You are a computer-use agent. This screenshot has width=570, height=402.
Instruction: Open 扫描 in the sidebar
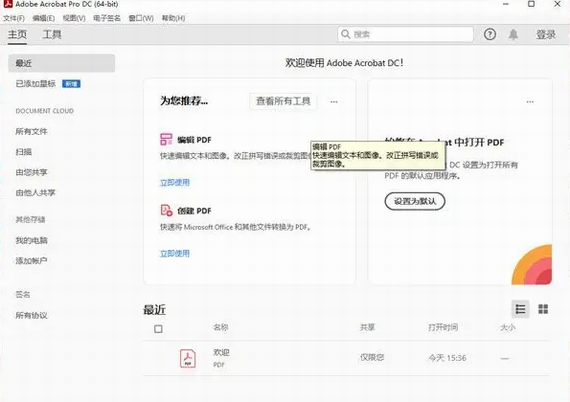[x=23, y=152]
